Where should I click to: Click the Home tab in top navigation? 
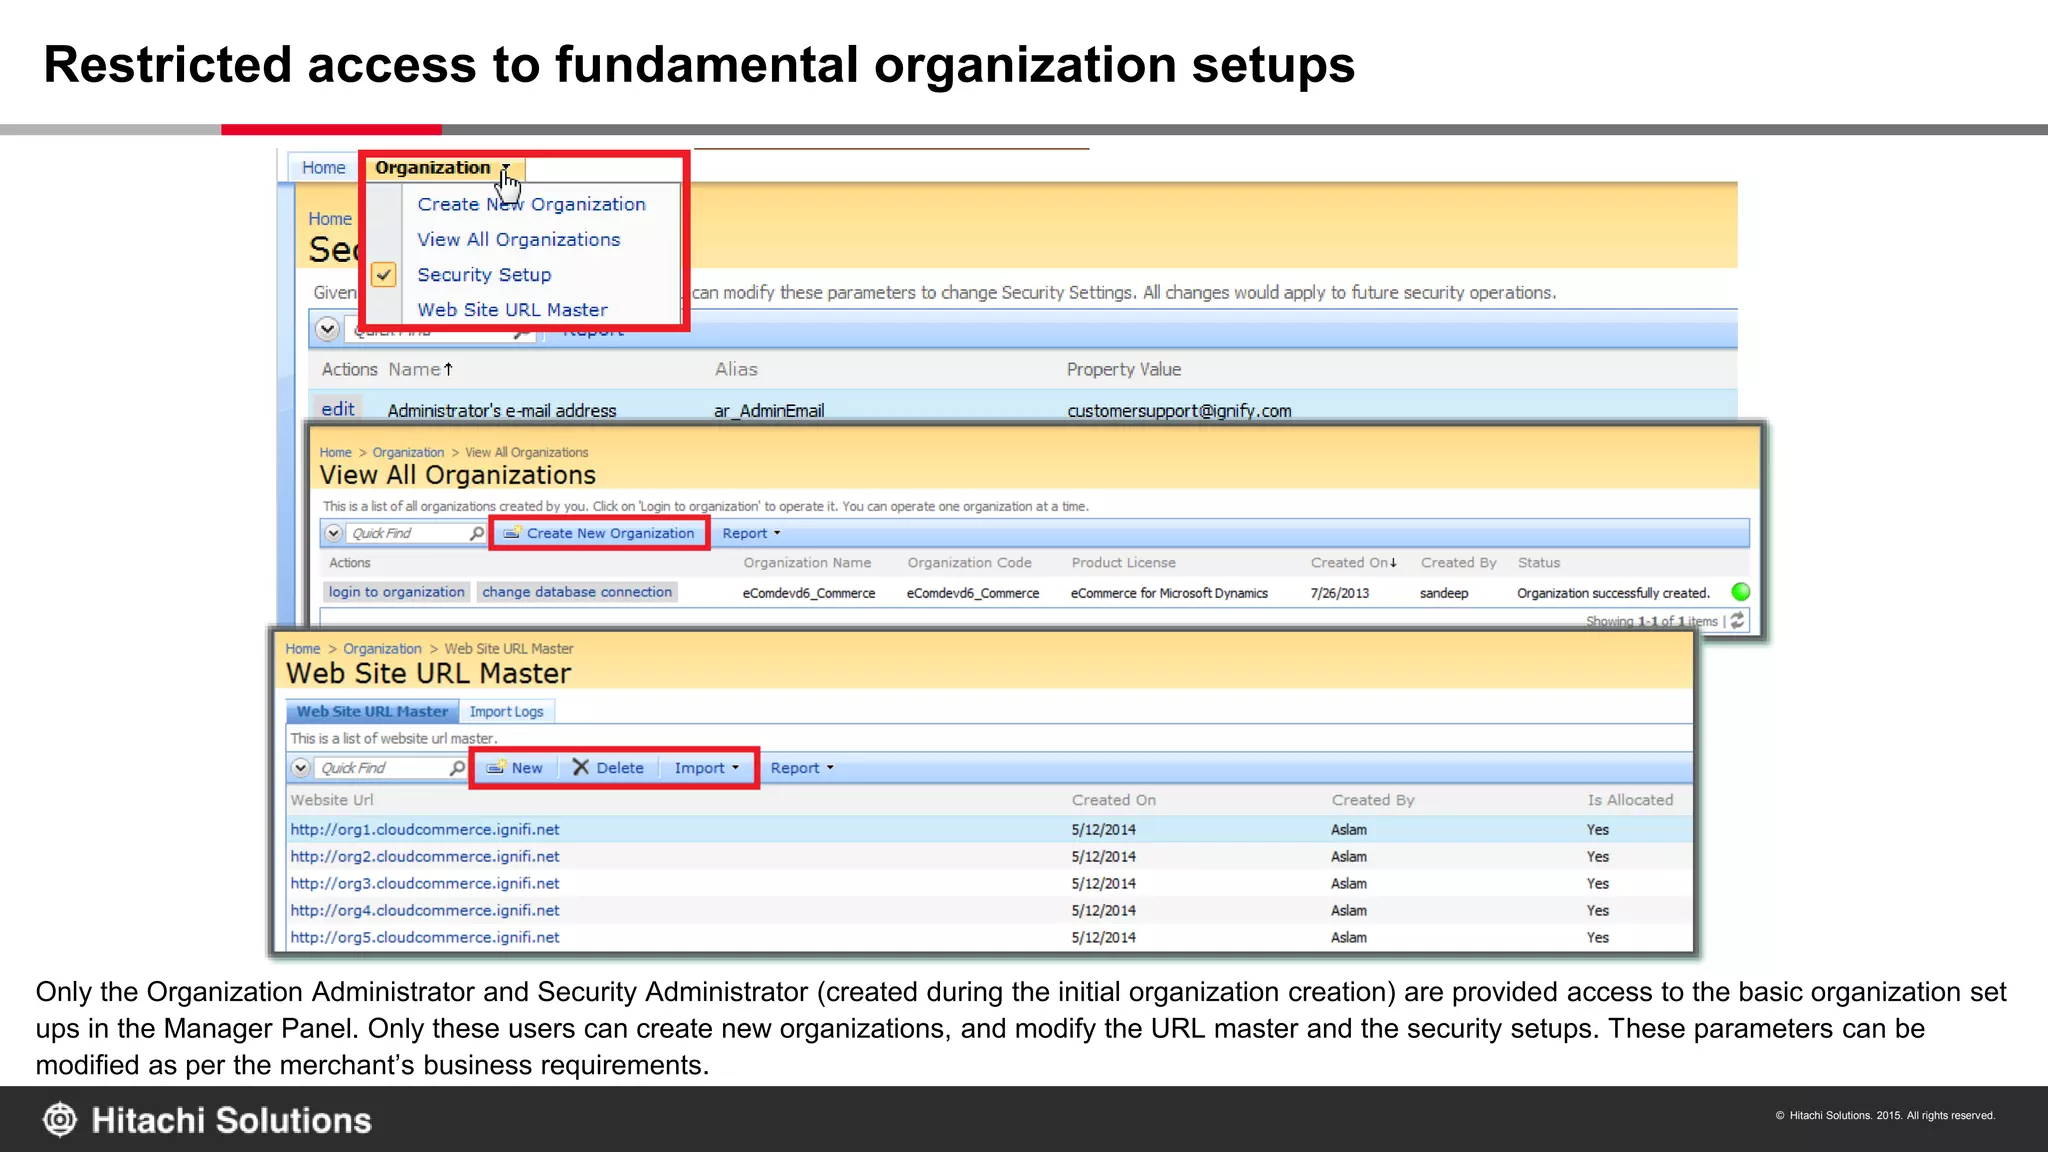(x=323, y=168)
